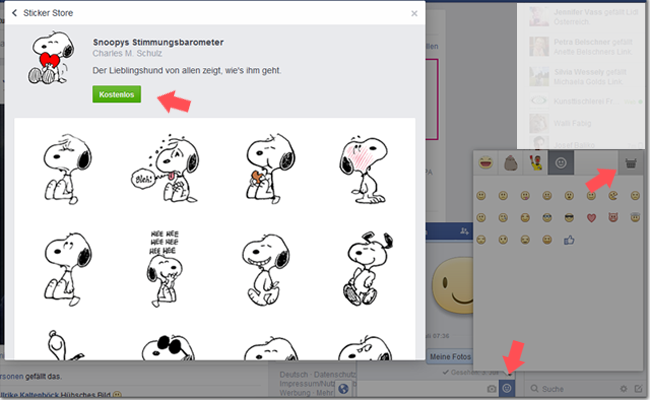This screenshot has height=400, width=650.
Task: Select the blushing Snoopy sticker
Action: click(x=364, y=169)
